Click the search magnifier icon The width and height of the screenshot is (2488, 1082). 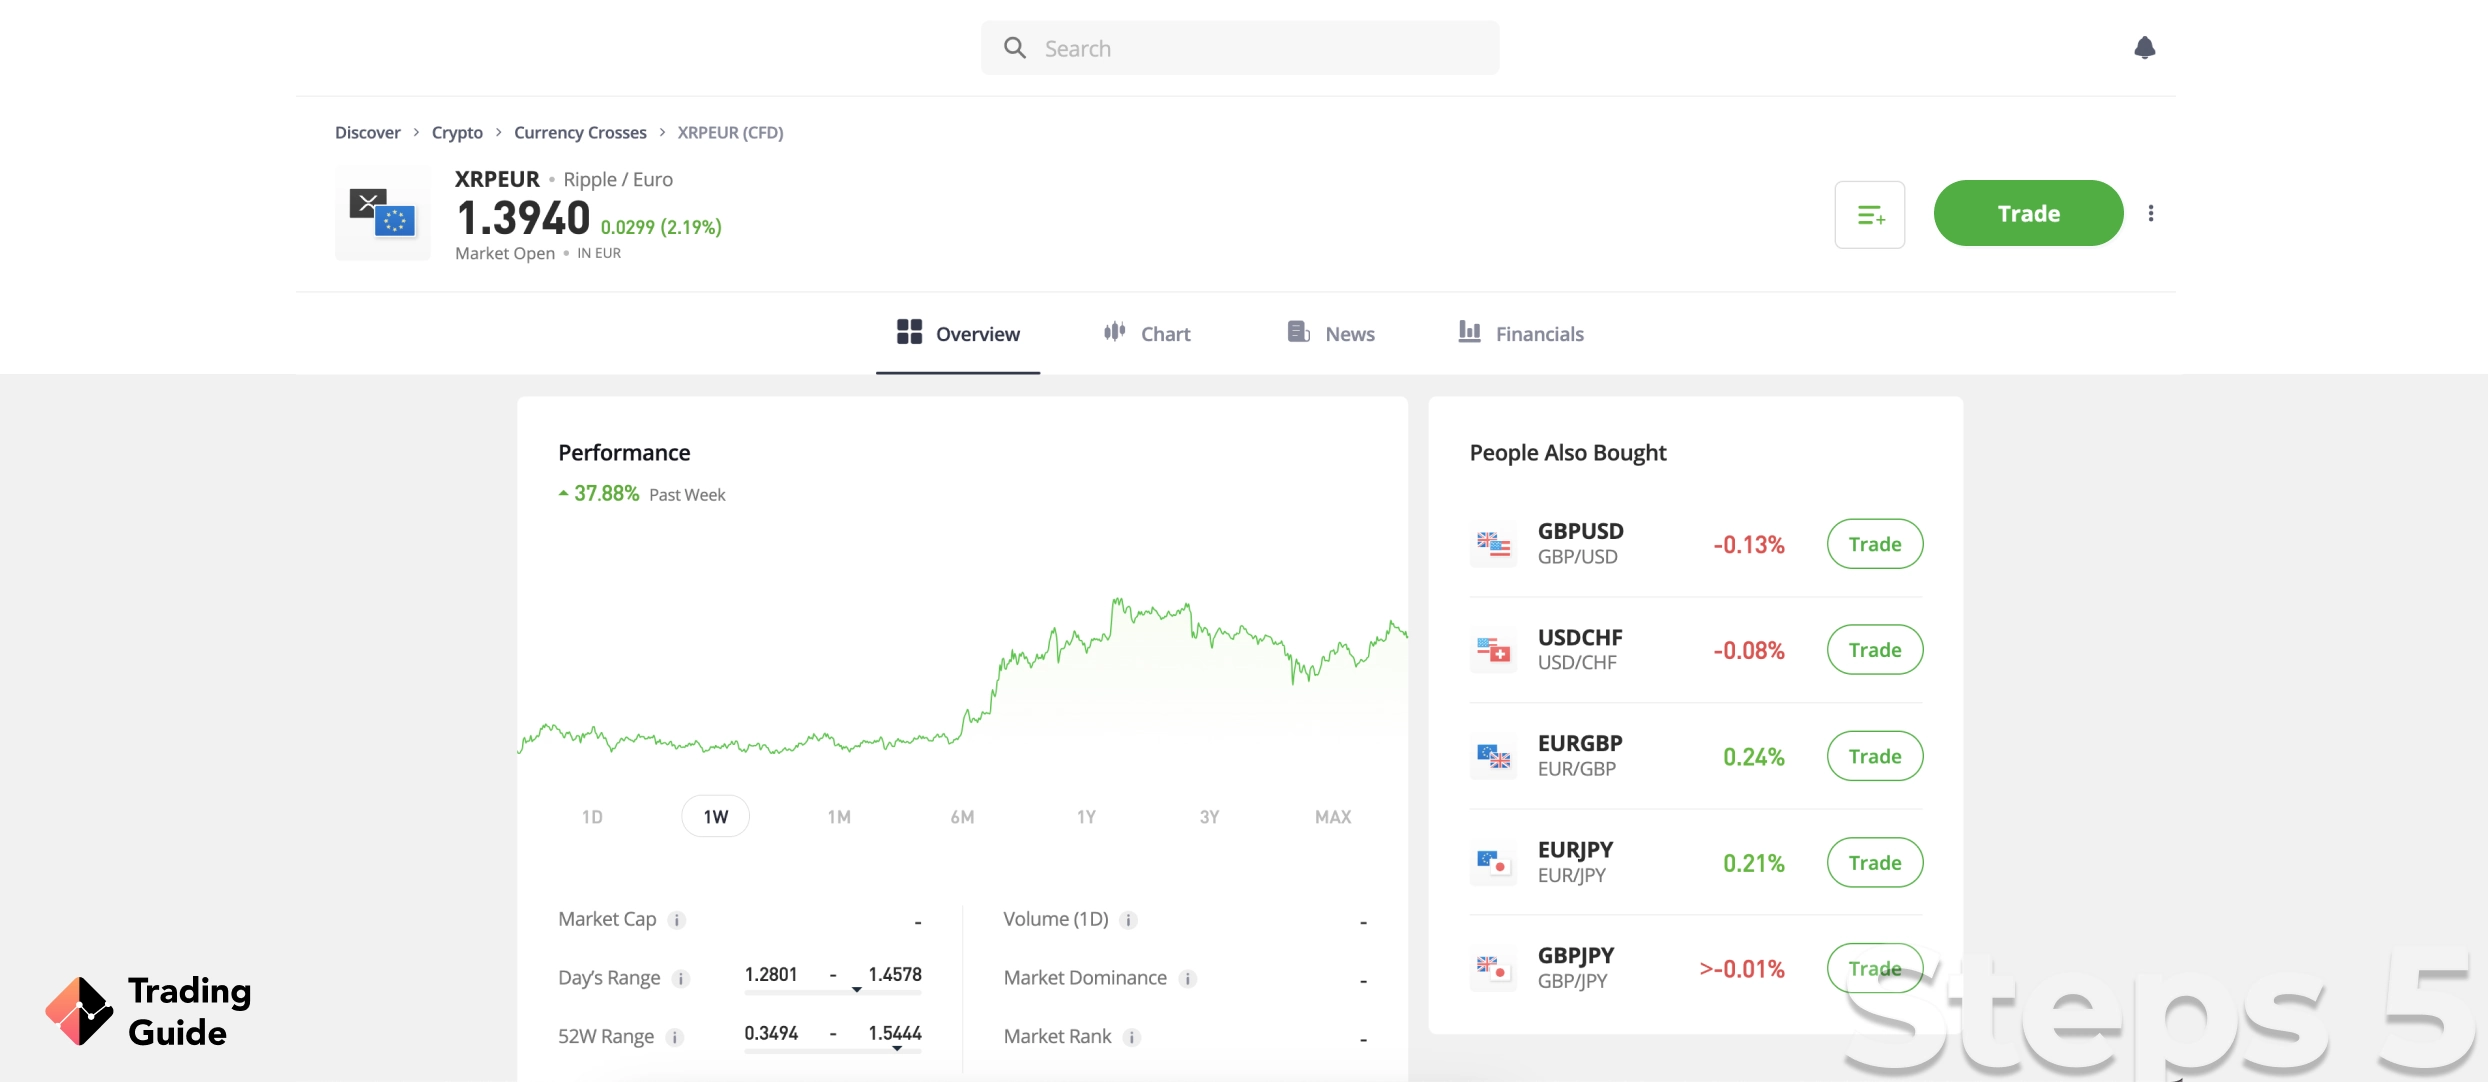coord(1014,48)
